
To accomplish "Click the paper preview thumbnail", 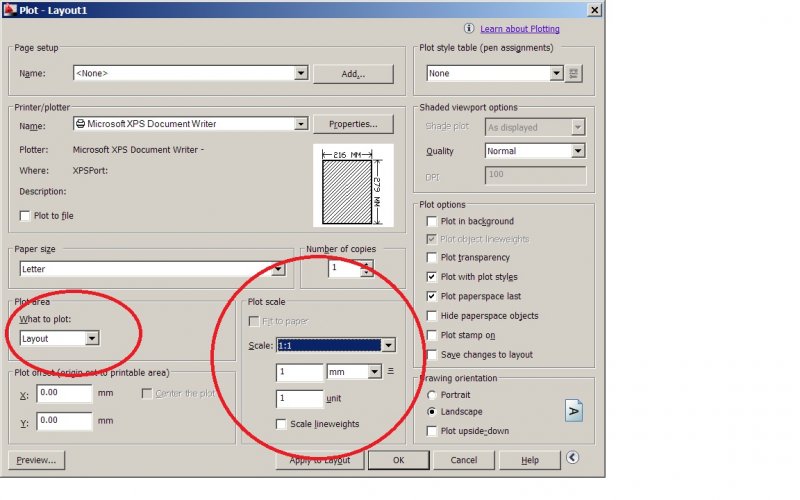I will tap(353, 186).
